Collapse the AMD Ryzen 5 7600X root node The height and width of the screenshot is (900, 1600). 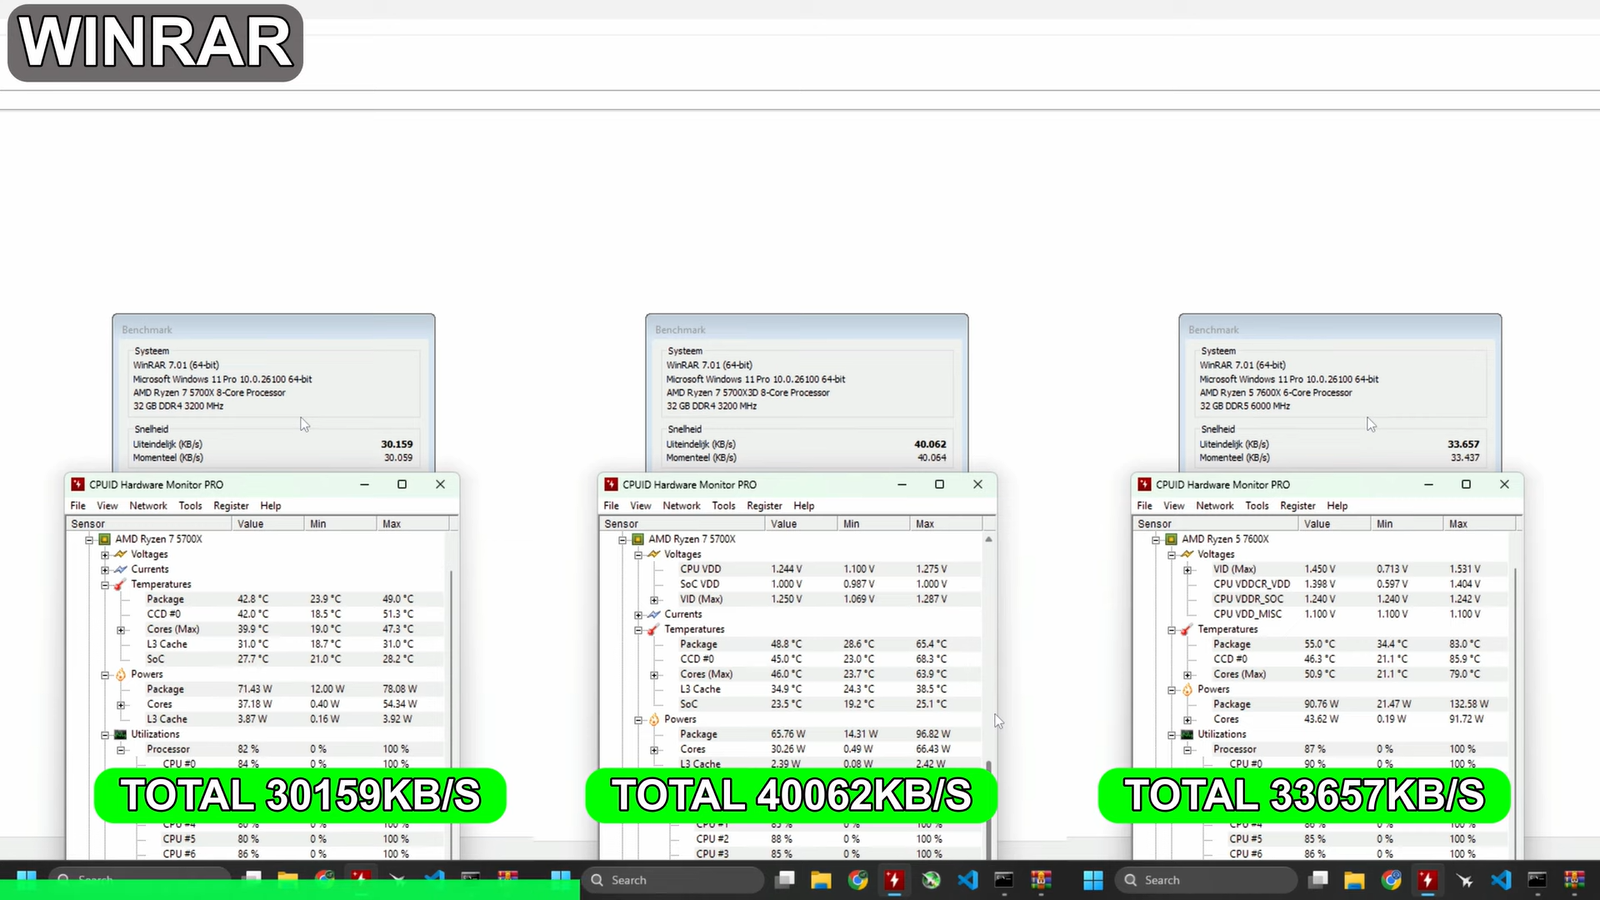[x=1156, y=539]
